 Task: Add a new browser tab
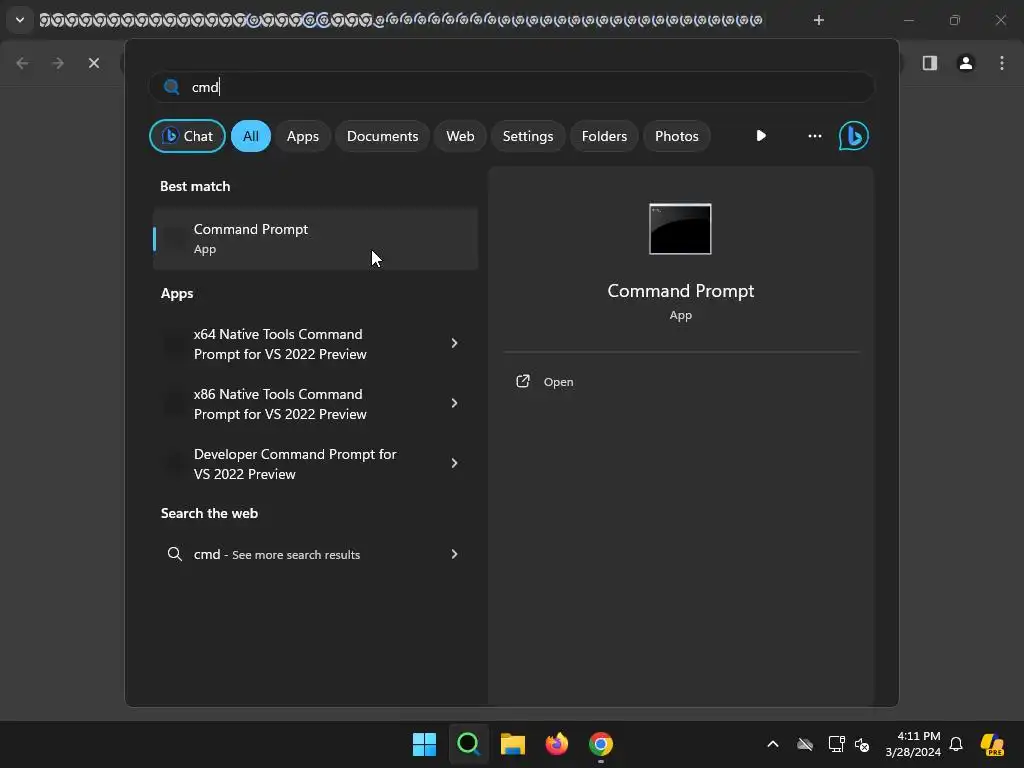(818, 20)
